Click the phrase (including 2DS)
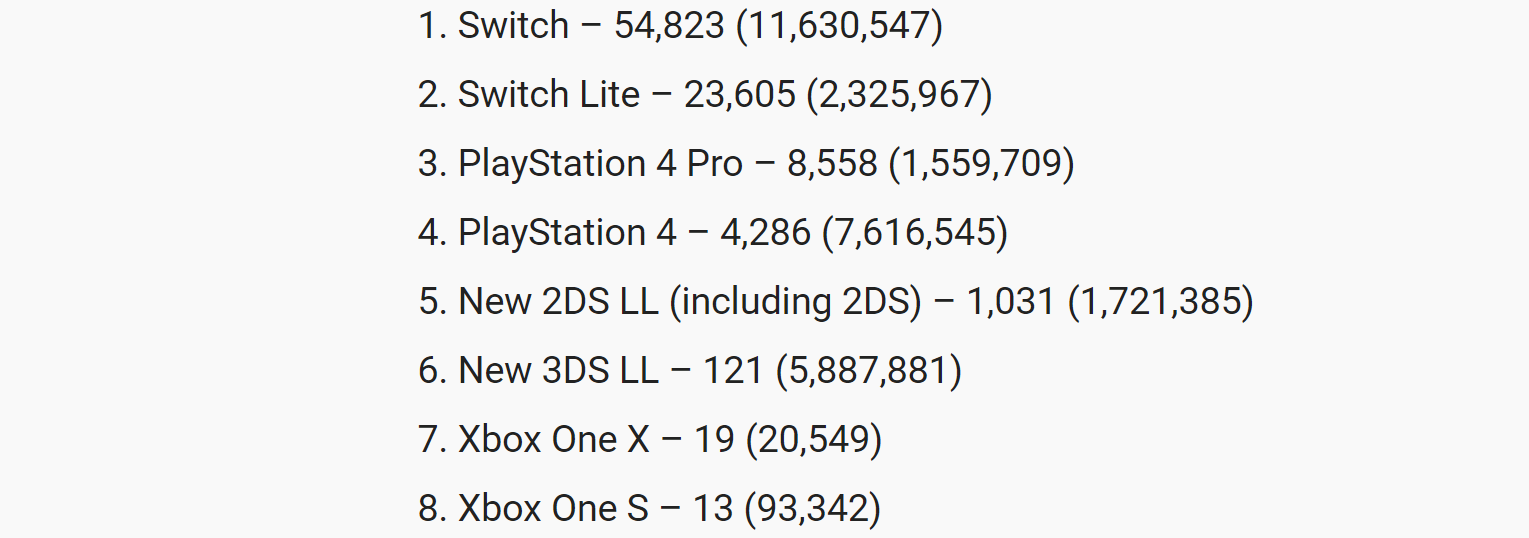This screenshot has width=1529, height=538. point(795,302)
